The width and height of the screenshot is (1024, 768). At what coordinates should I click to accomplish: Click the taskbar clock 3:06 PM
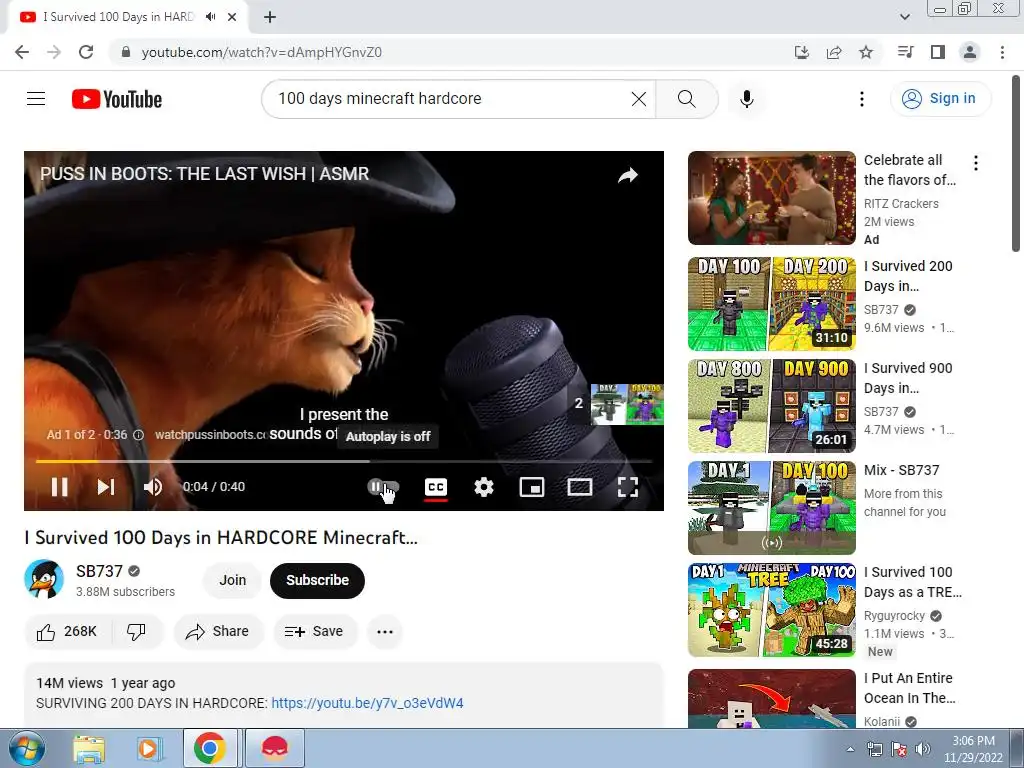pyautogui.click(x=973, y=749)
